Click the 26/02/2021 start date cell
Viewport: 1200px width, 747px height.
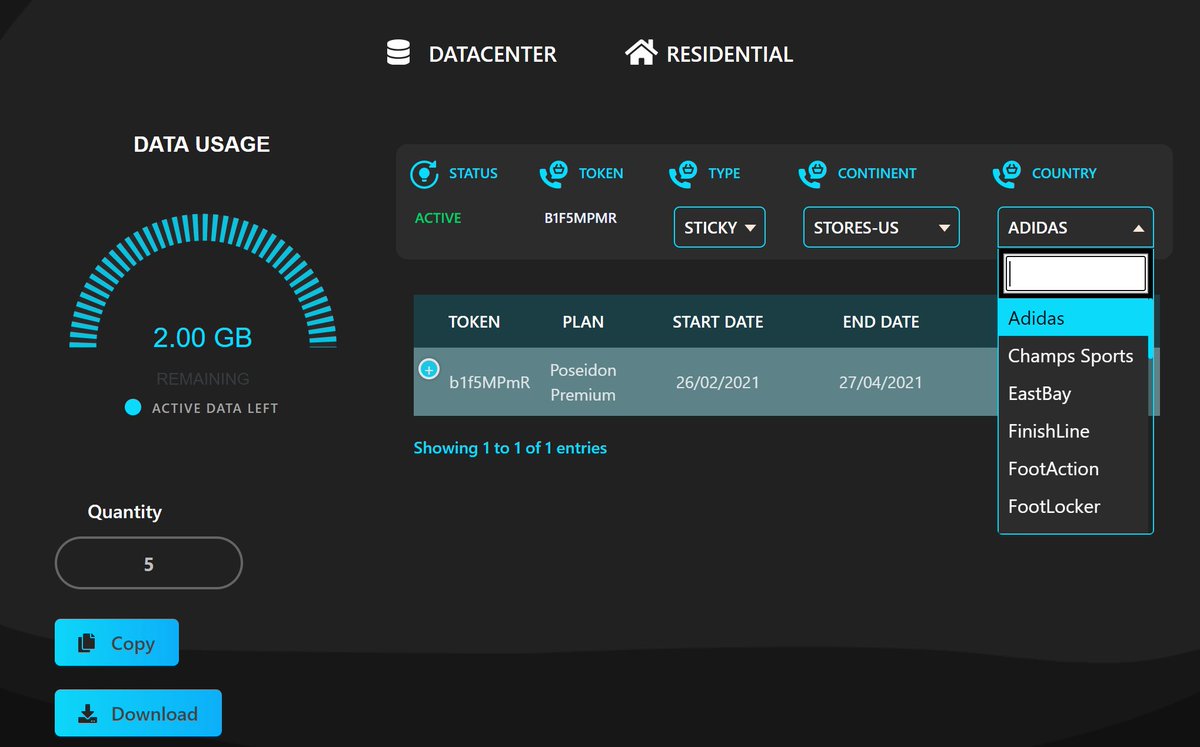coord(718,382)
